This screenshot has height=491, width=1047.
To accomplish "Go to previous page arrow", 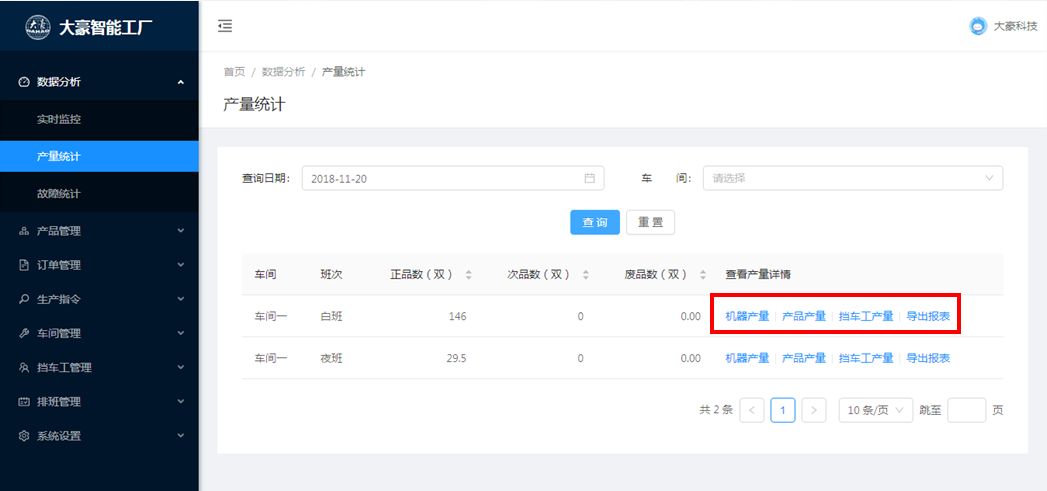I will (x=752, y=410).
